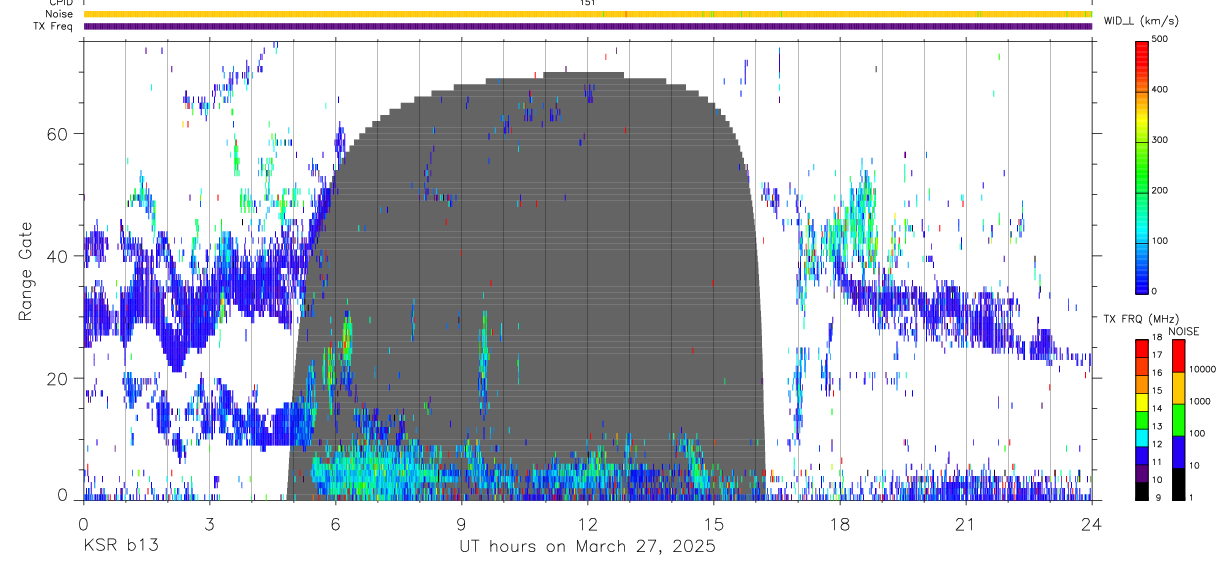
Task: Click the '16' label in the TX FRQ legend
Action: pos(1157,373)
